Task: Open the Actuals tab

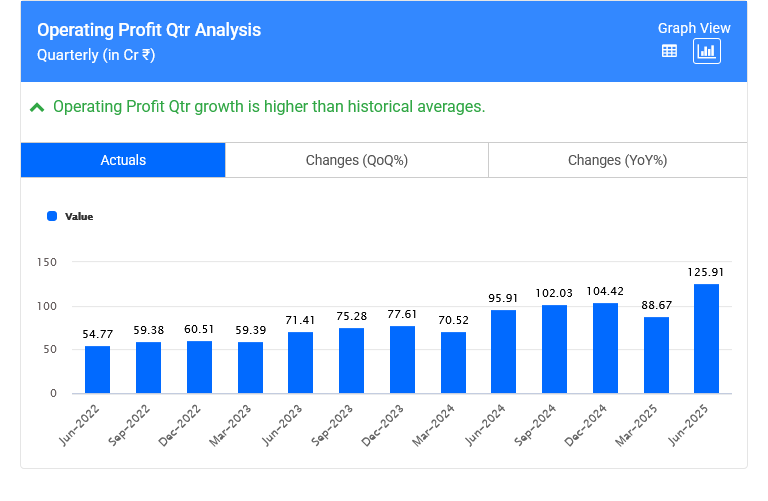Action: pos(123,160)
